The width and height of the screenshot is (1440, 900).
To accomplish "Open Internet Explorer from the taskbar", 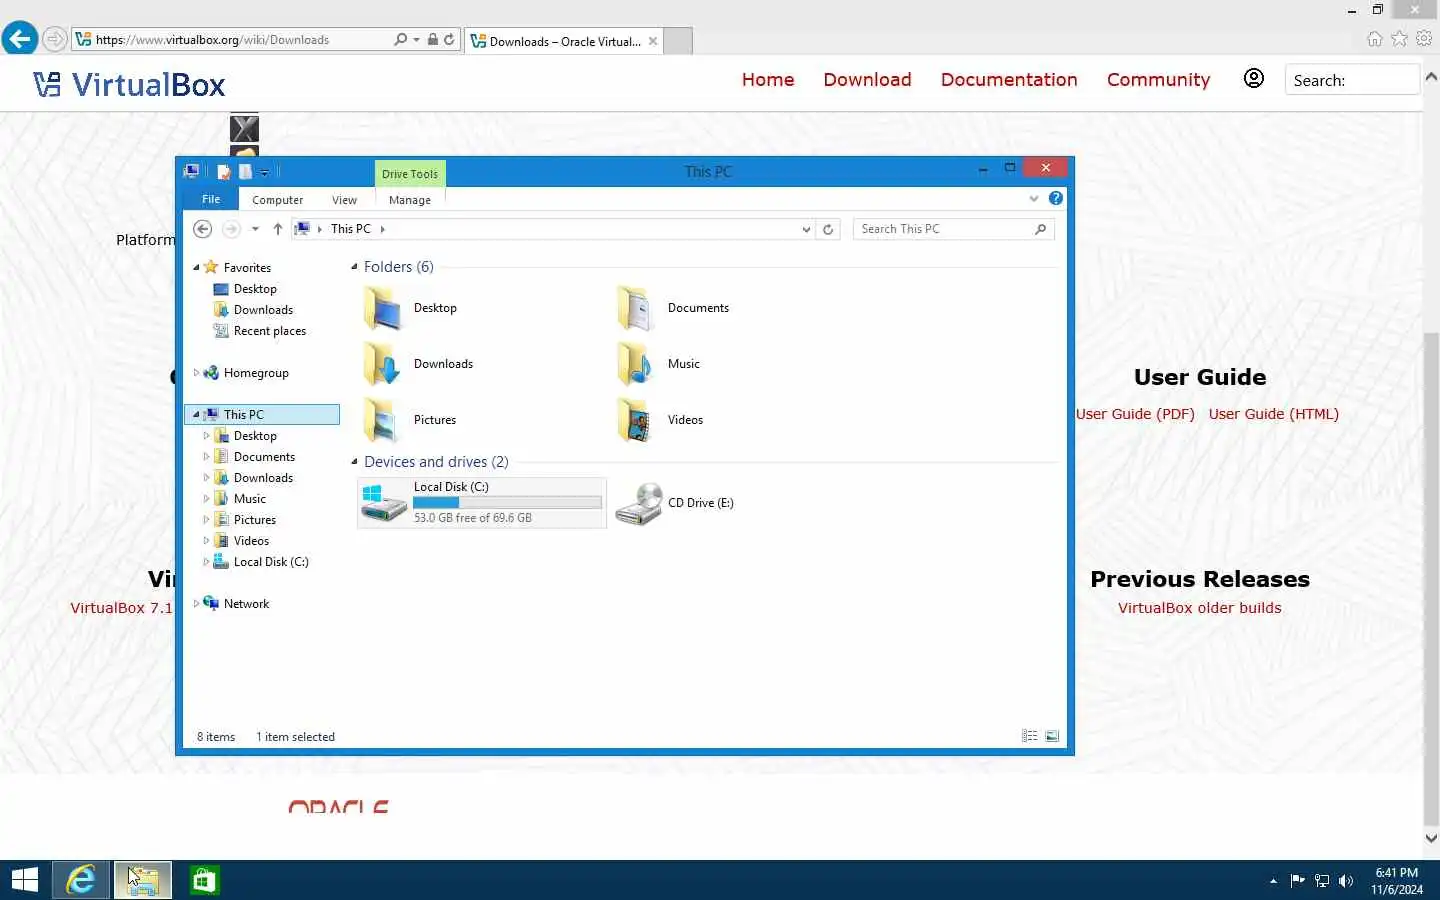I will coord(80,880).
